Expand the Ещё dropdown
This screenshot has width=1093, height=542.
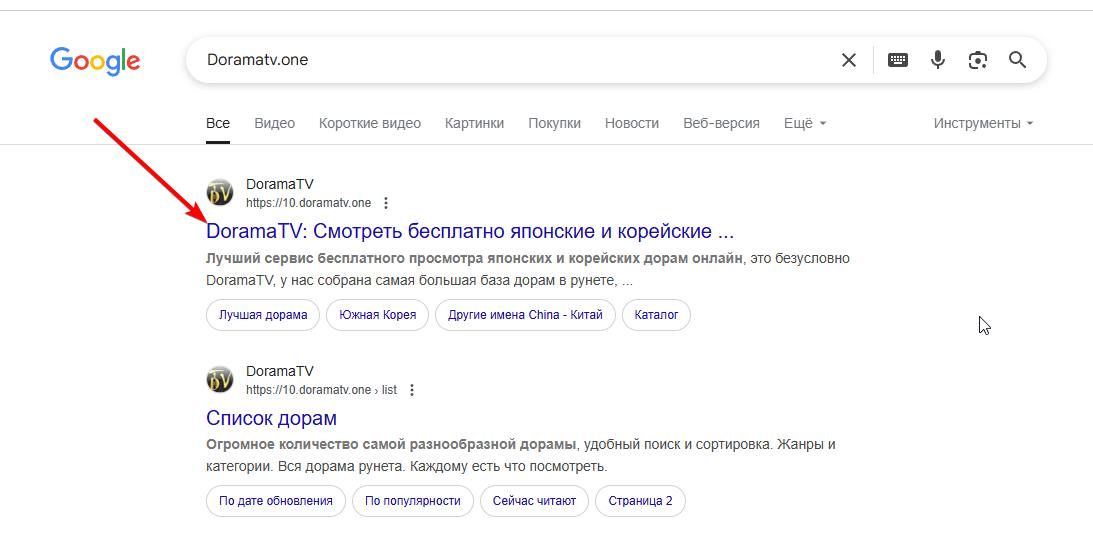coord(805,123)
